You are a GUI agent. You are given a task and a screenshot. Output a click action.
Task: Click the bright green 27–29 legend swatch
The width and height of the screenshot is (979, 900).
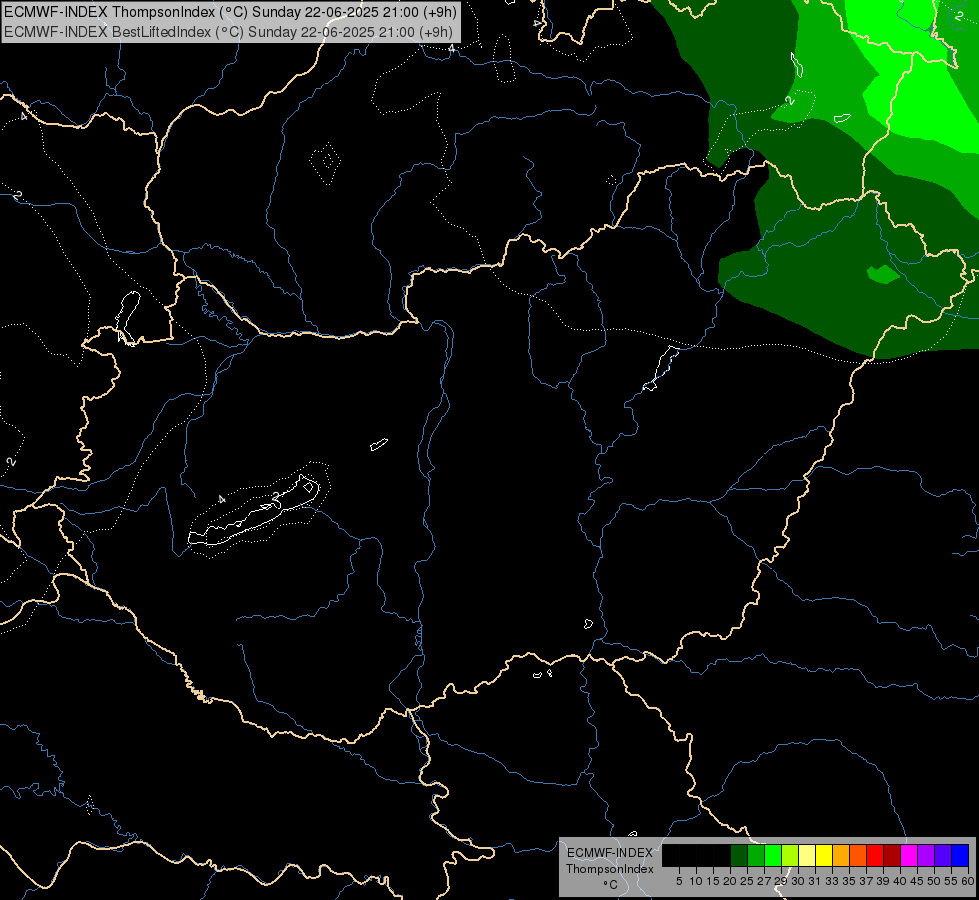(x=773, y=855)
